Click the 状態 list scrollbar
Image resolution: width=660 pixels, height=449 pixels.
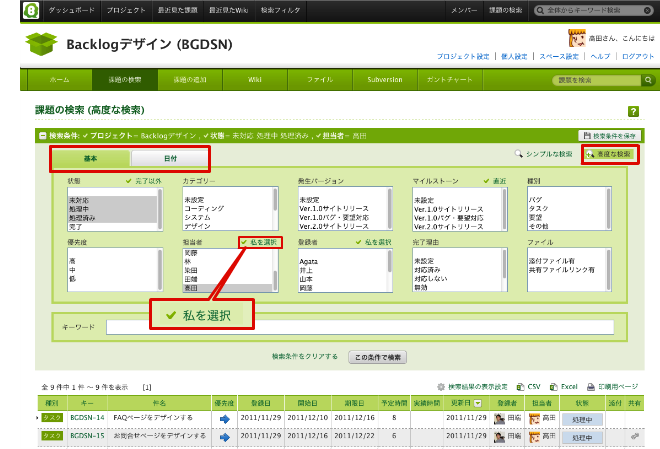tap(160, 209)
